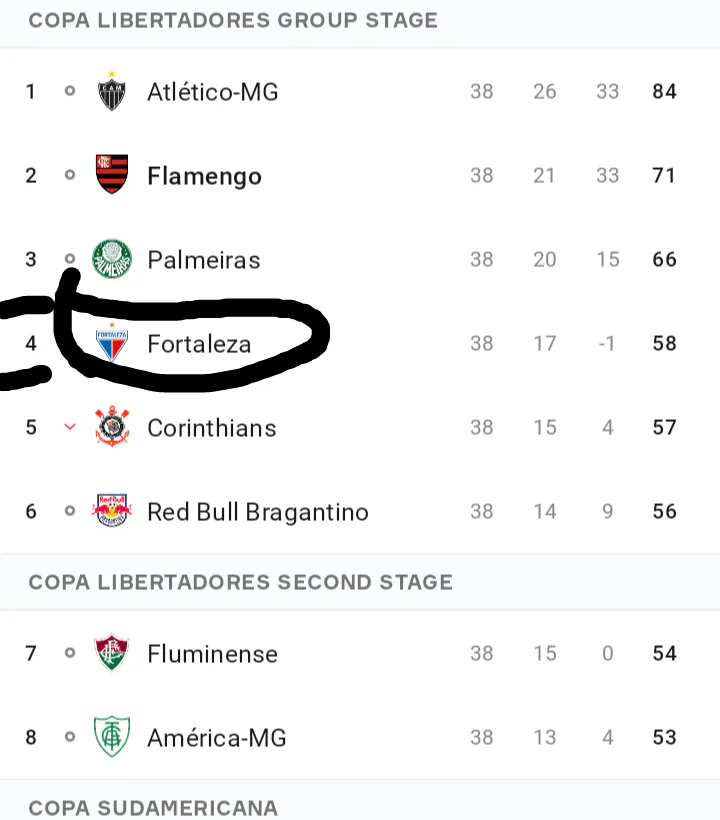Tap Atlético-MG's 84 points value
This screenshot has height=820, width=720.
click(x=665, y=92)
